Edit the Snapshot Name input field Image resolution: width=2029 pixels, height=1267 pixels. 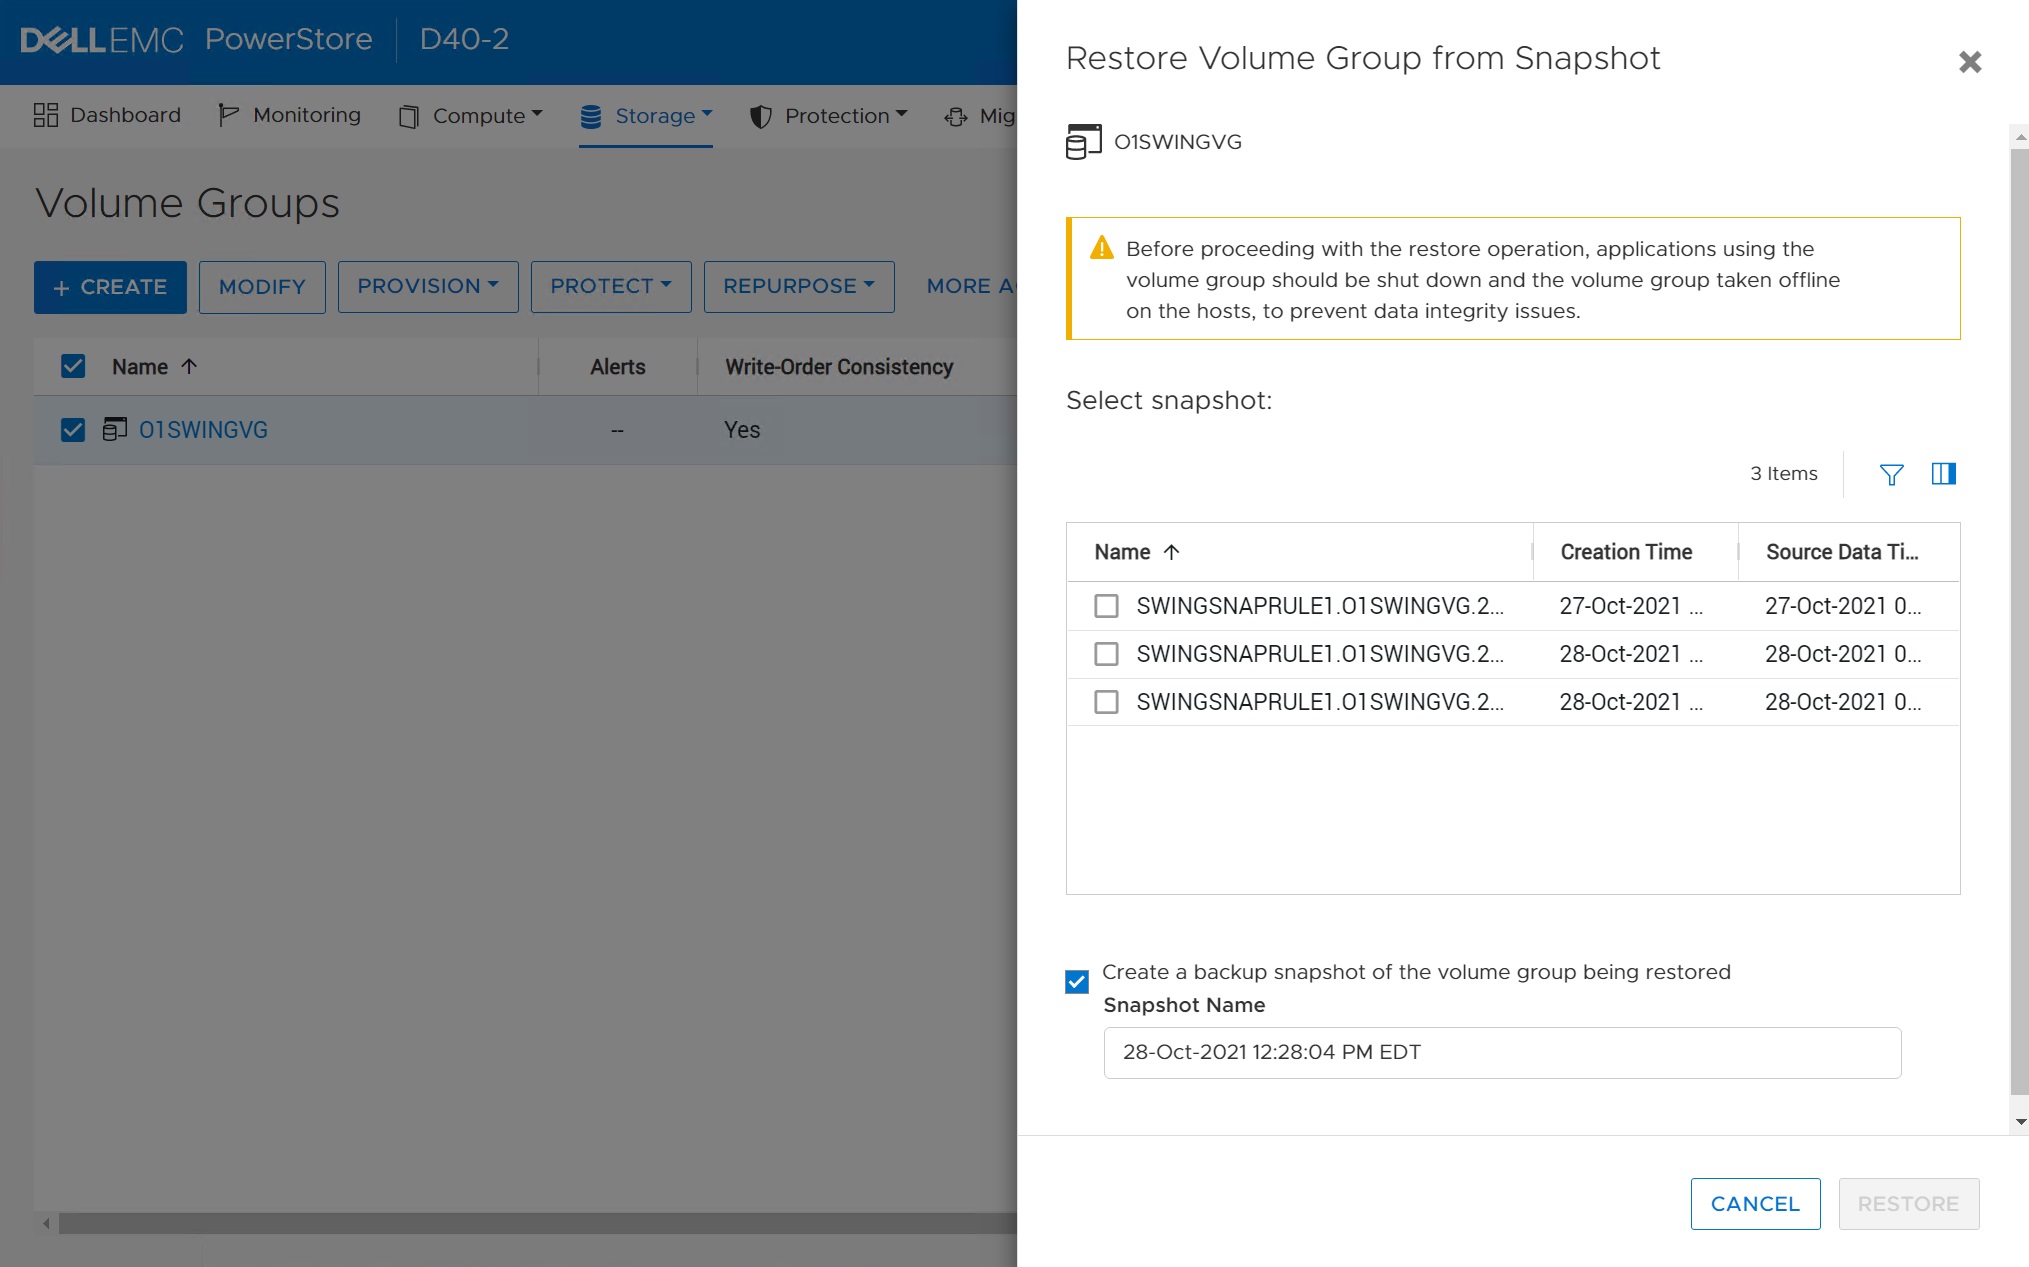pos(1500,1052)
